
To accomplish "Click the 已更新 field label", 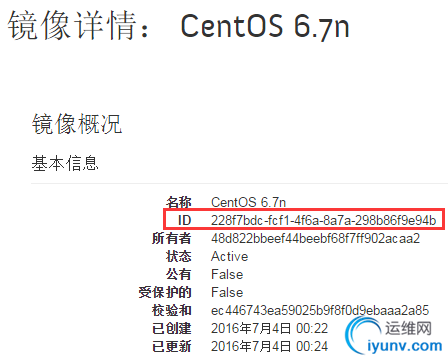I will 172,346.
